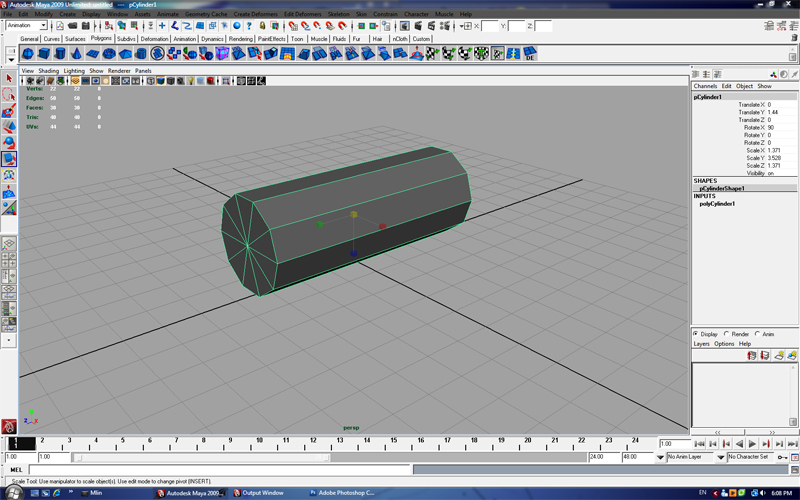The width and height of the screenshot is (800, 500).
Task: Click the Lasso select tool
Action: click(x=9, y=94)
